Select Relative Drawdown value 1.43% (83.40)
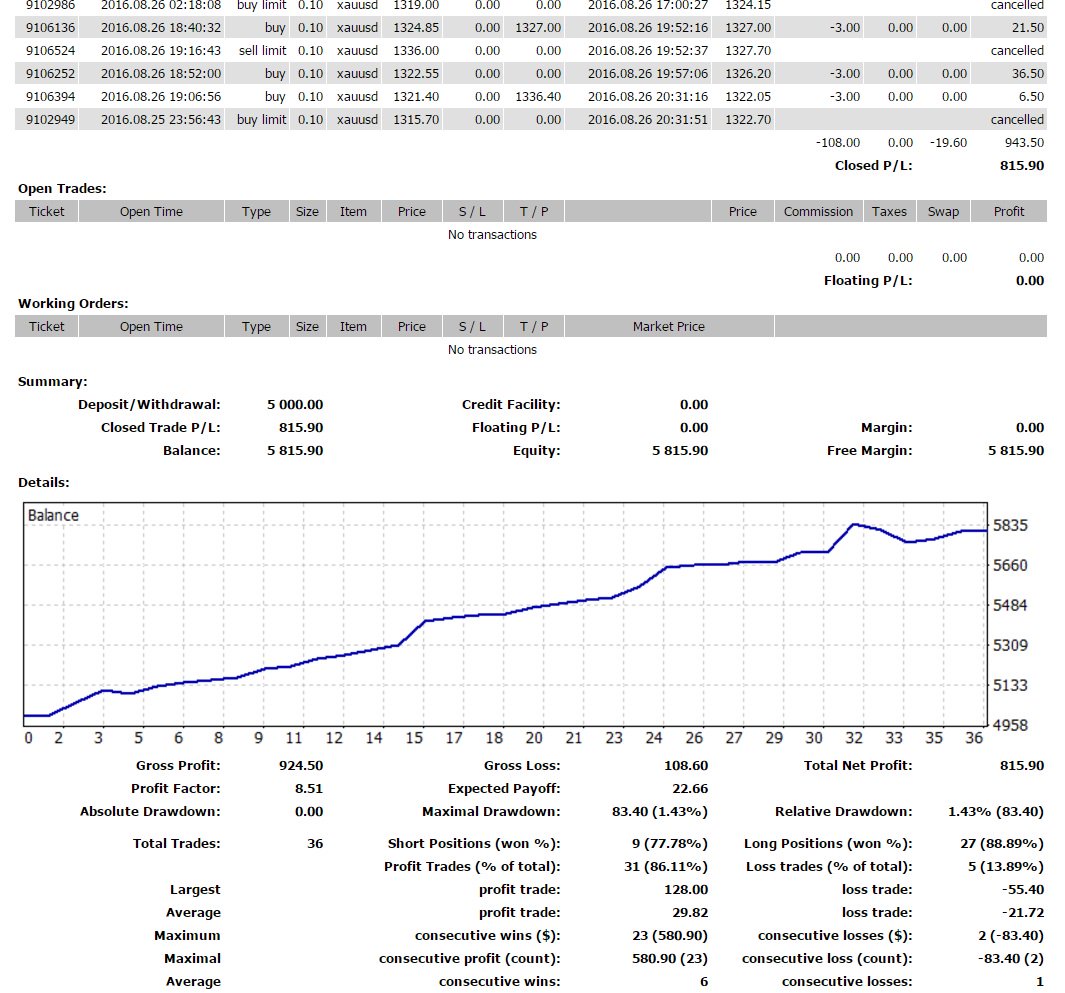The width and height of the screenshot is (1065, 993). pyautogui.click(x=996, y=813)
